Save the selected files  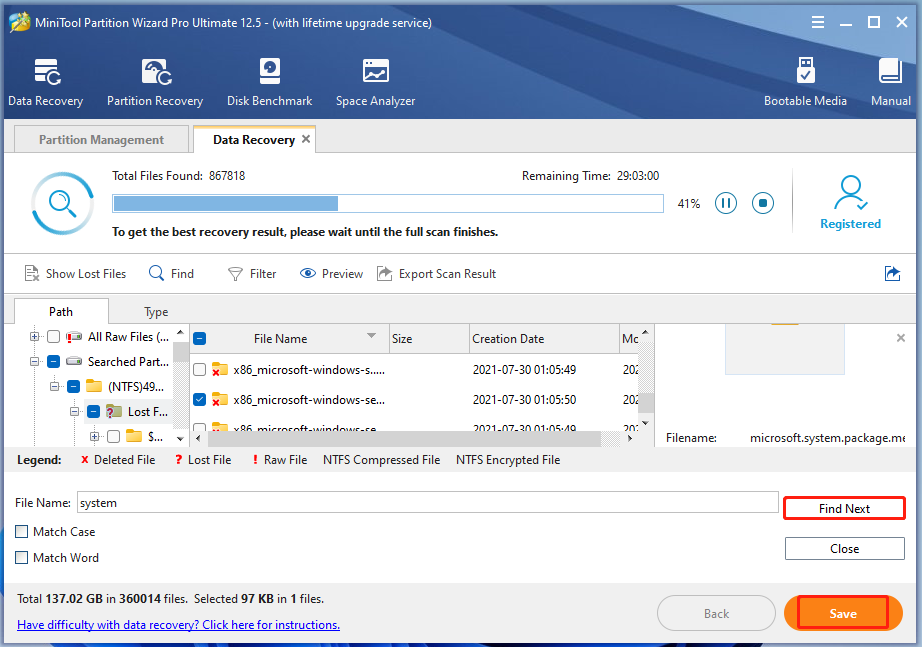[x=843, y=613]
